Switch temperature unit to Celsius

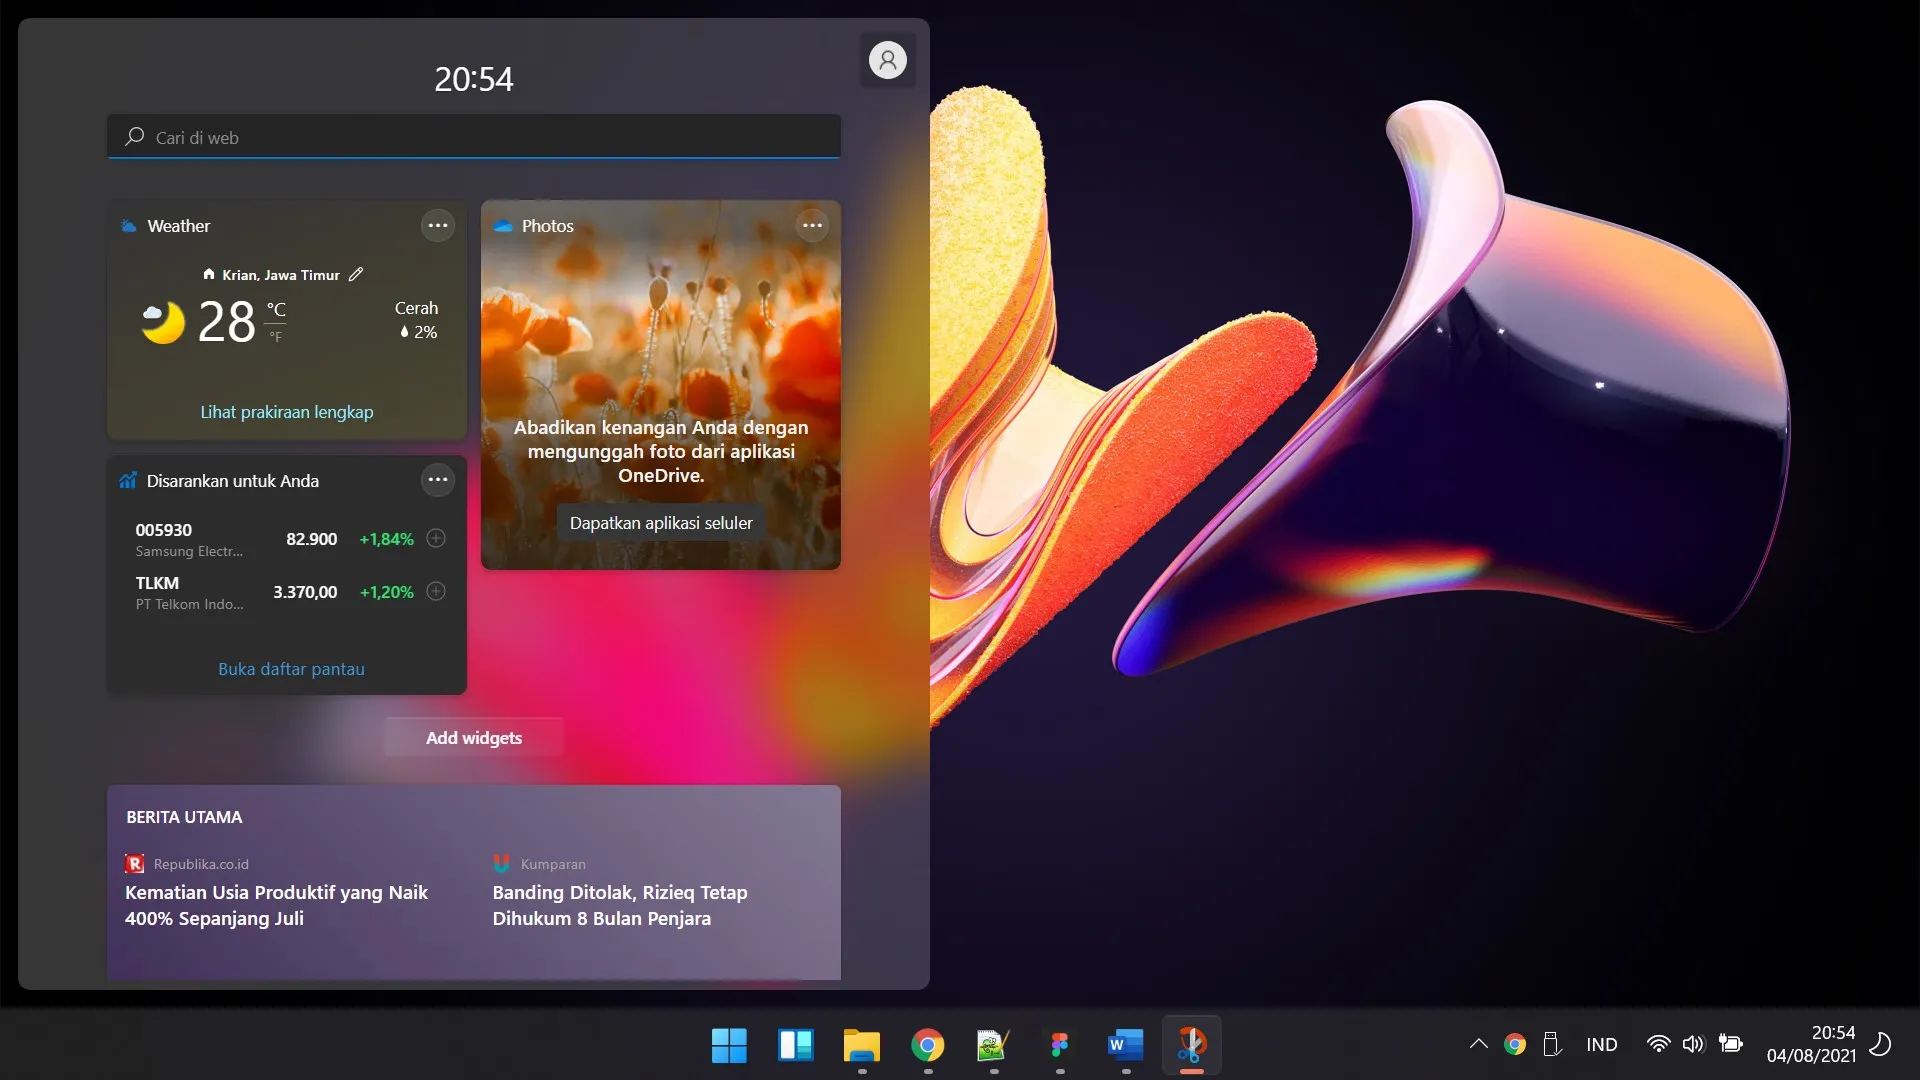(x=276, y=309)
